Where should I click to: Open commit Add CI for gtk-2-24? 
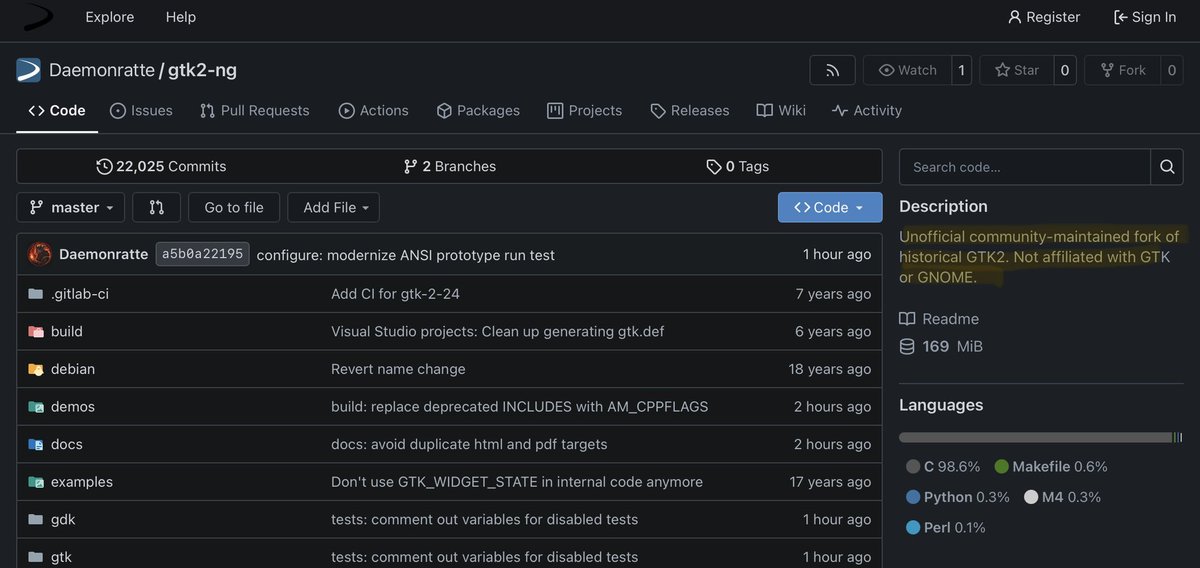[395, 293]
